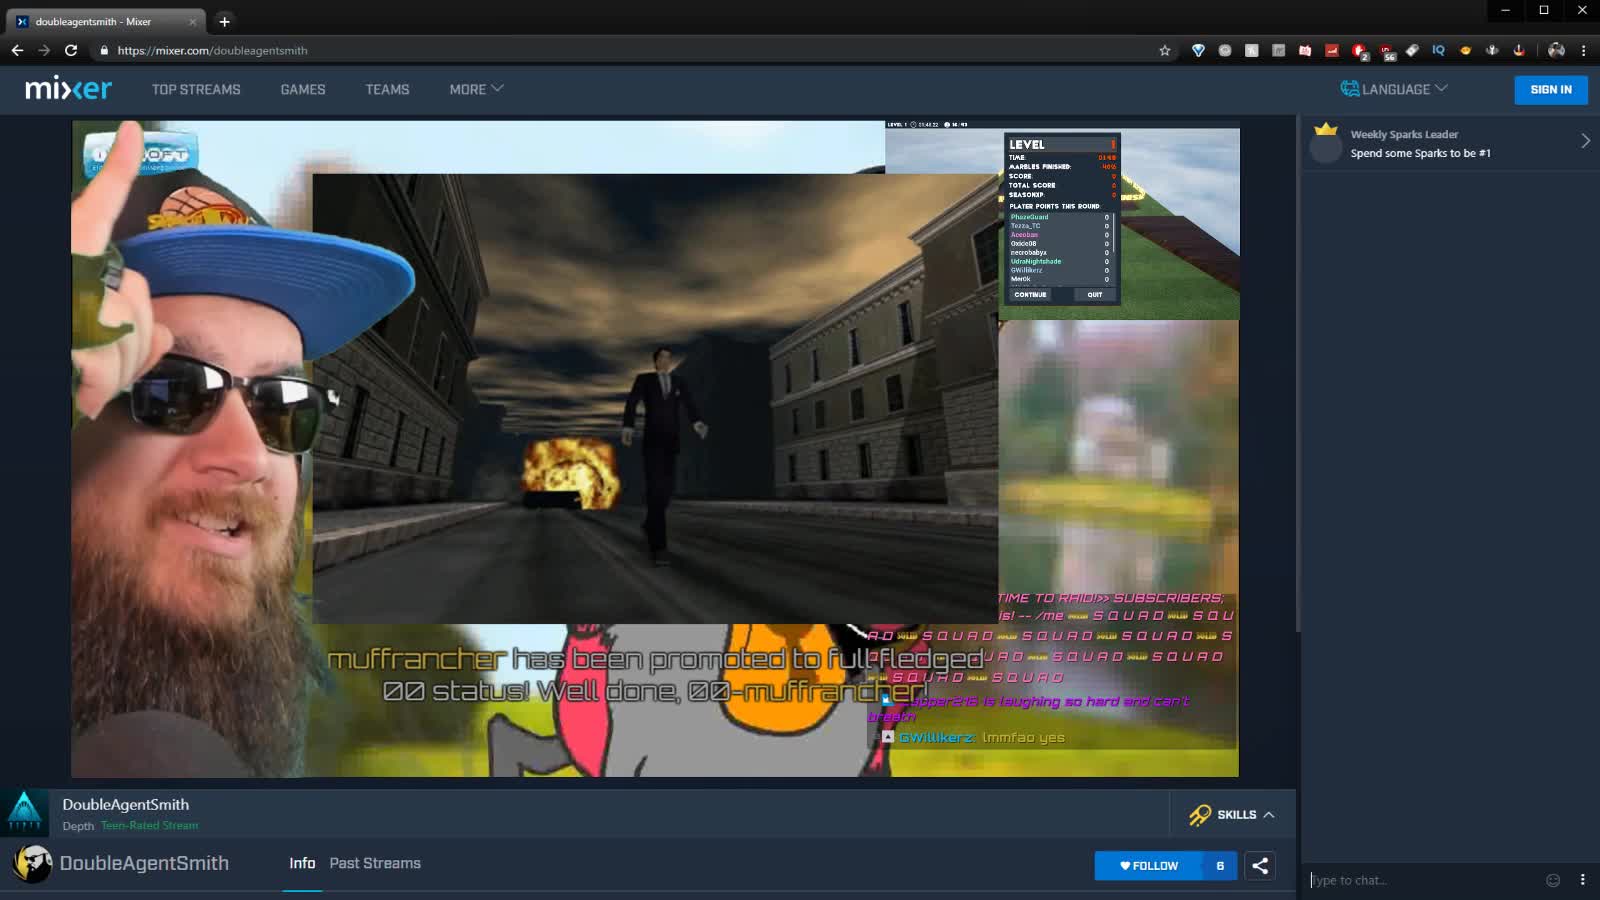Close the doubleagentsmith - Mixer tab
Screen dimensions: 1600x900
(x=192, y=21)
